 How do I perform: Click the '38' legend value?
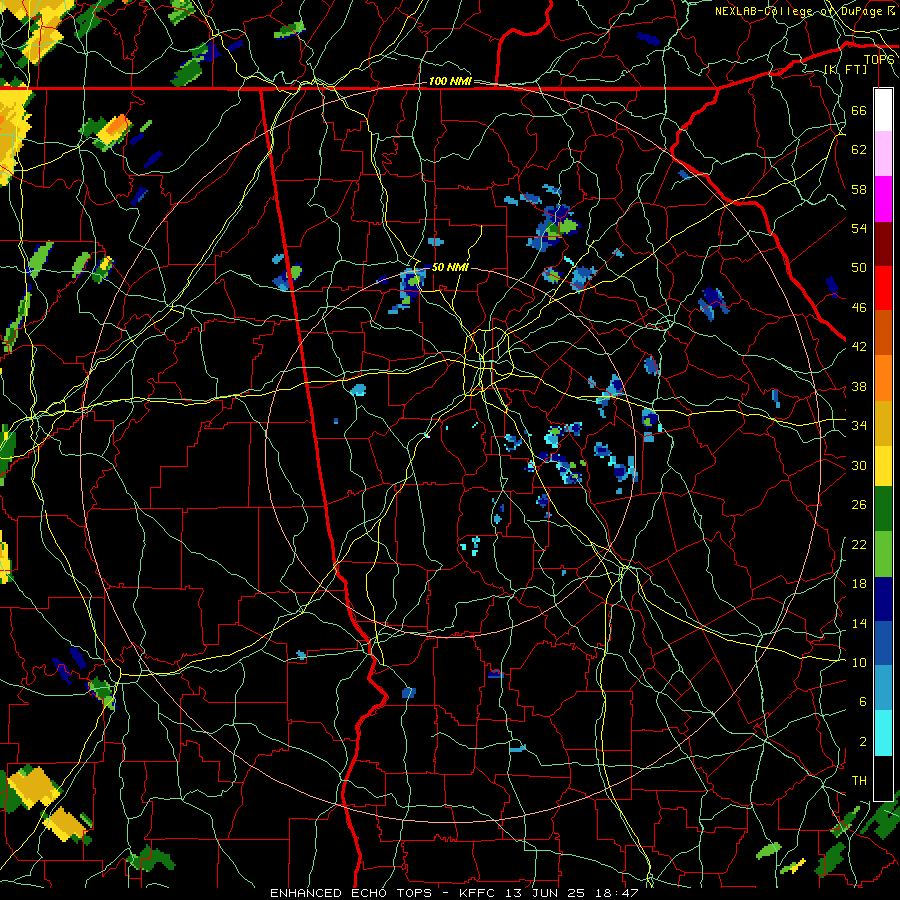859,386
